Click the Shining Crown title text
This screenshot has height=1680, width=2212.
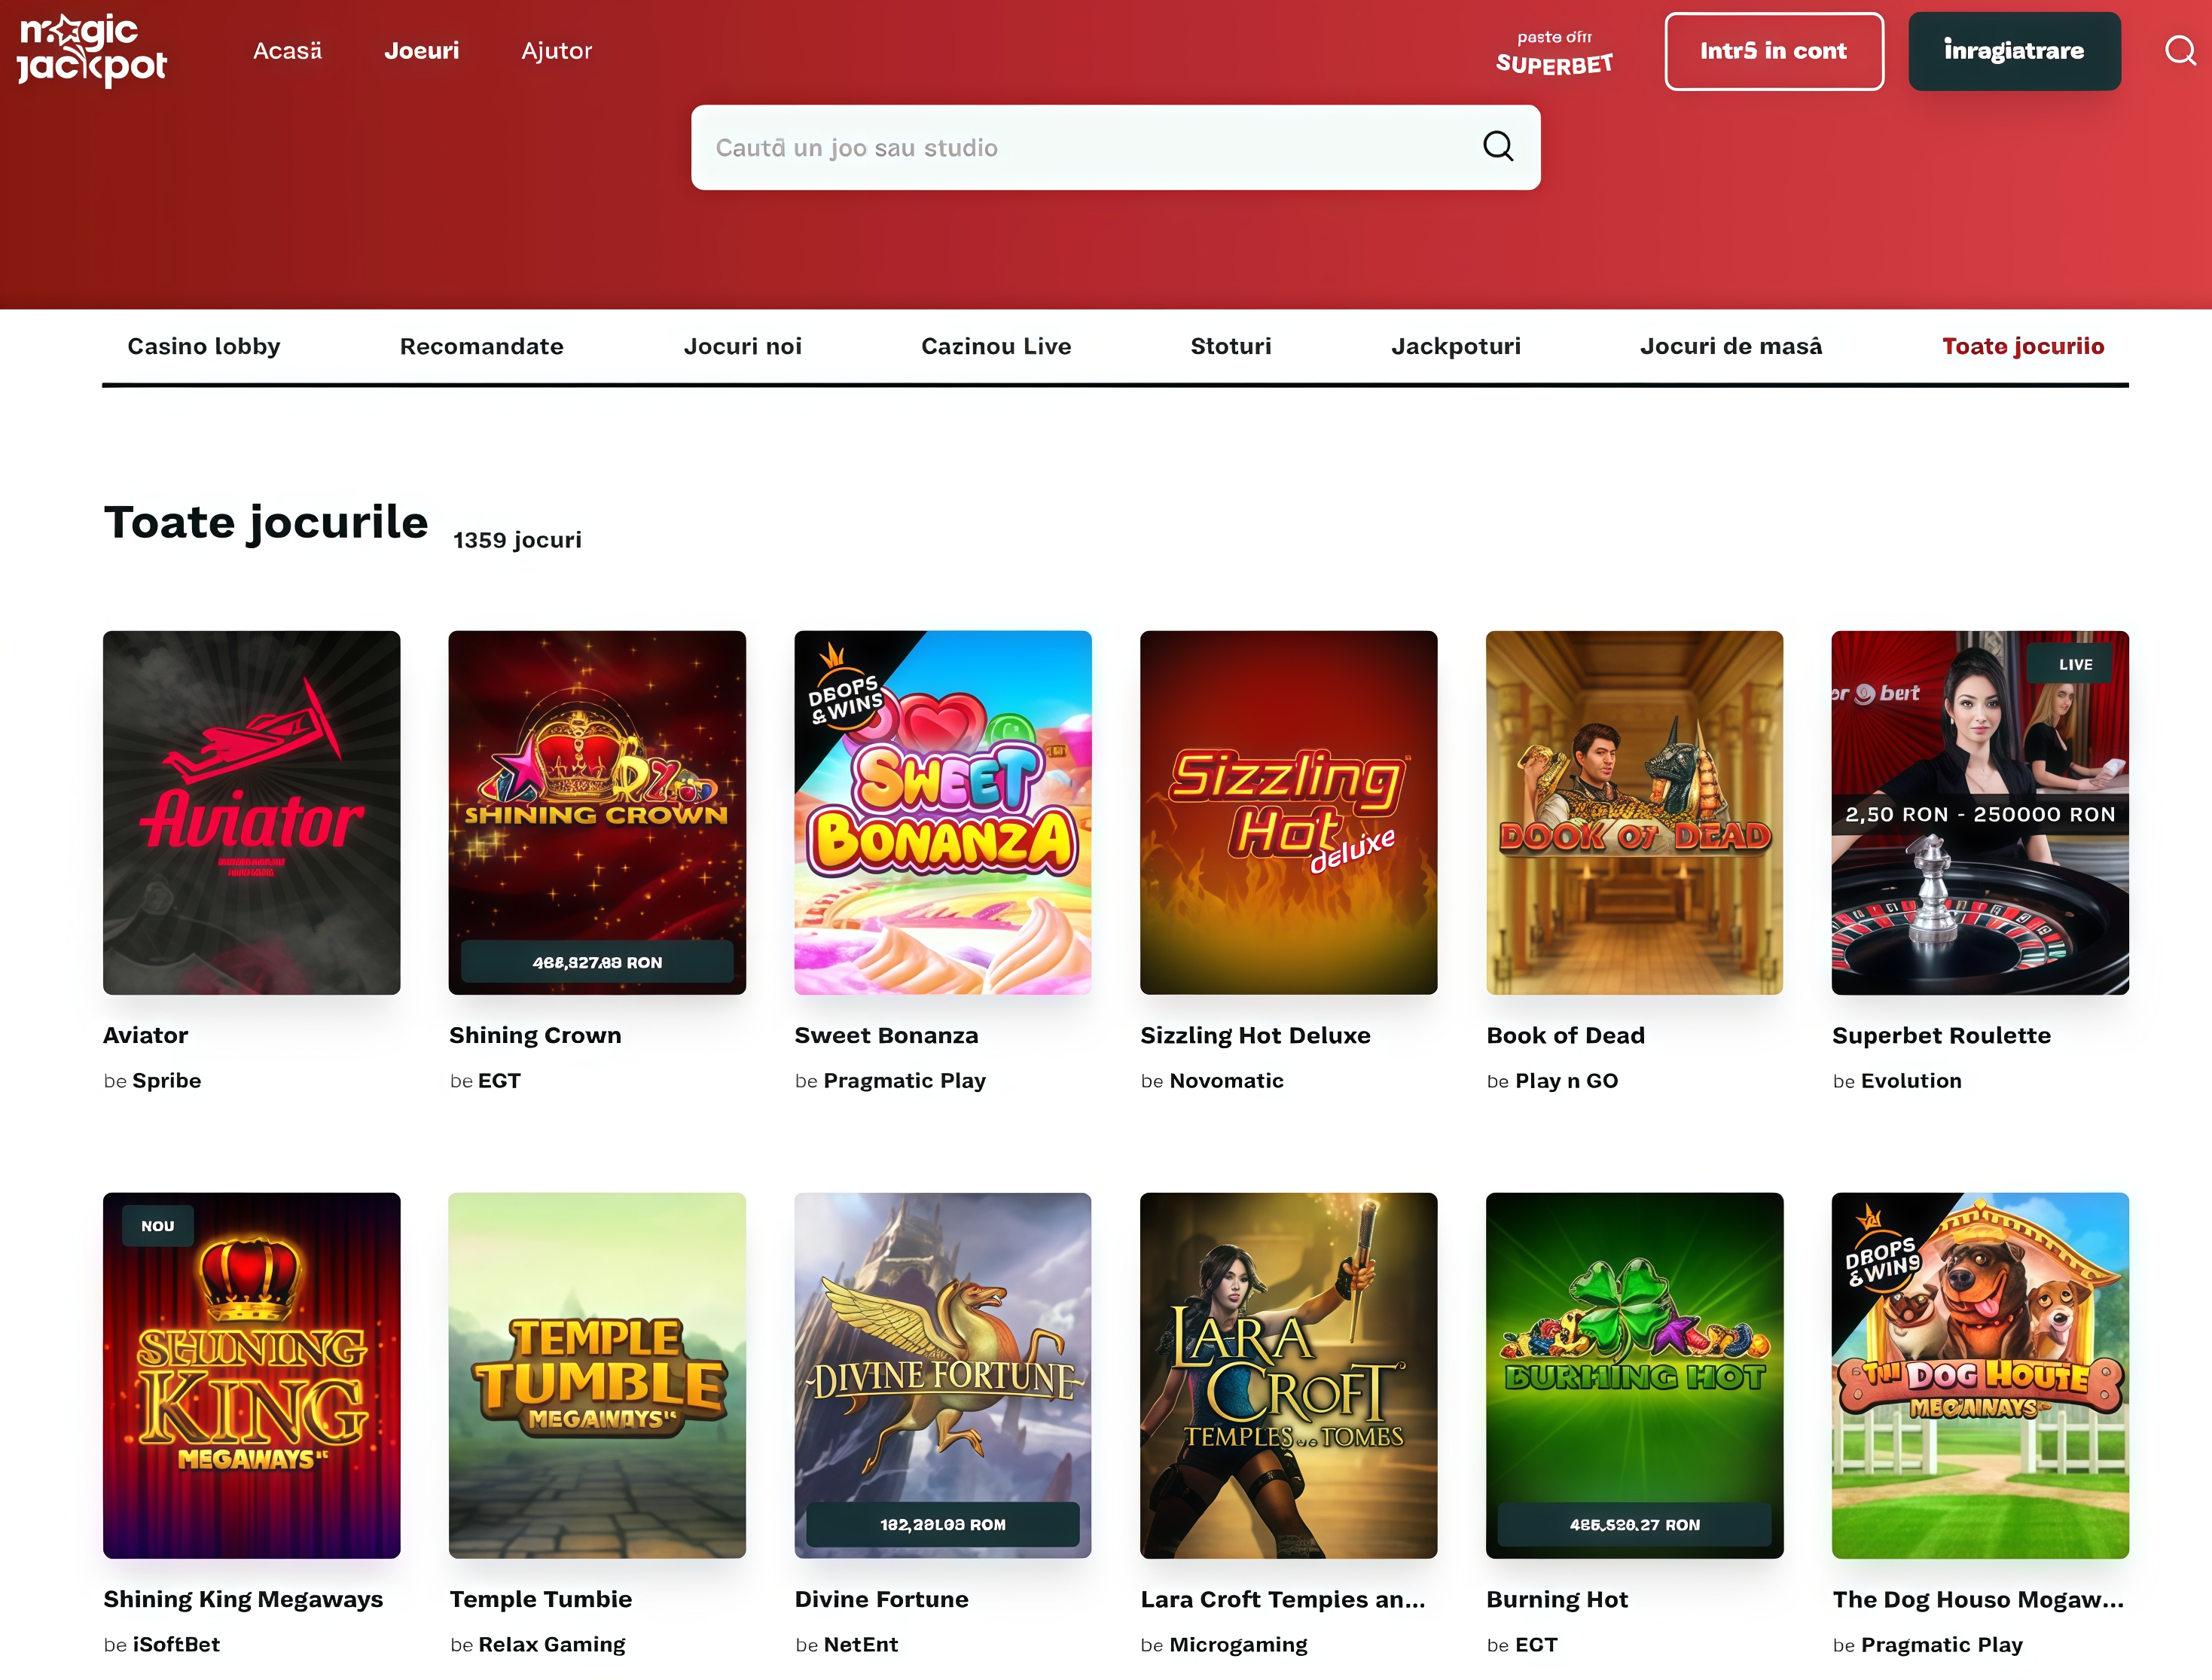pyautogui.click(x=535, y=1036)
